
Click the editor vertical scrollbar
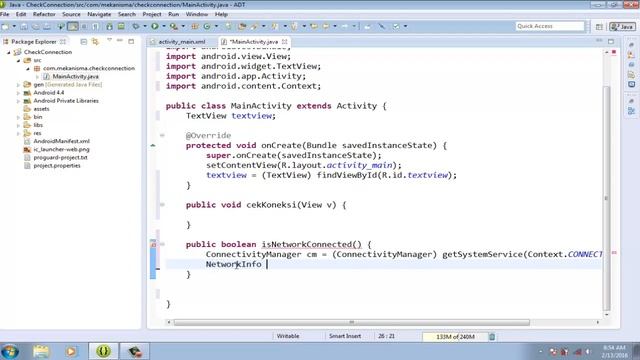[x=607, y=198]
